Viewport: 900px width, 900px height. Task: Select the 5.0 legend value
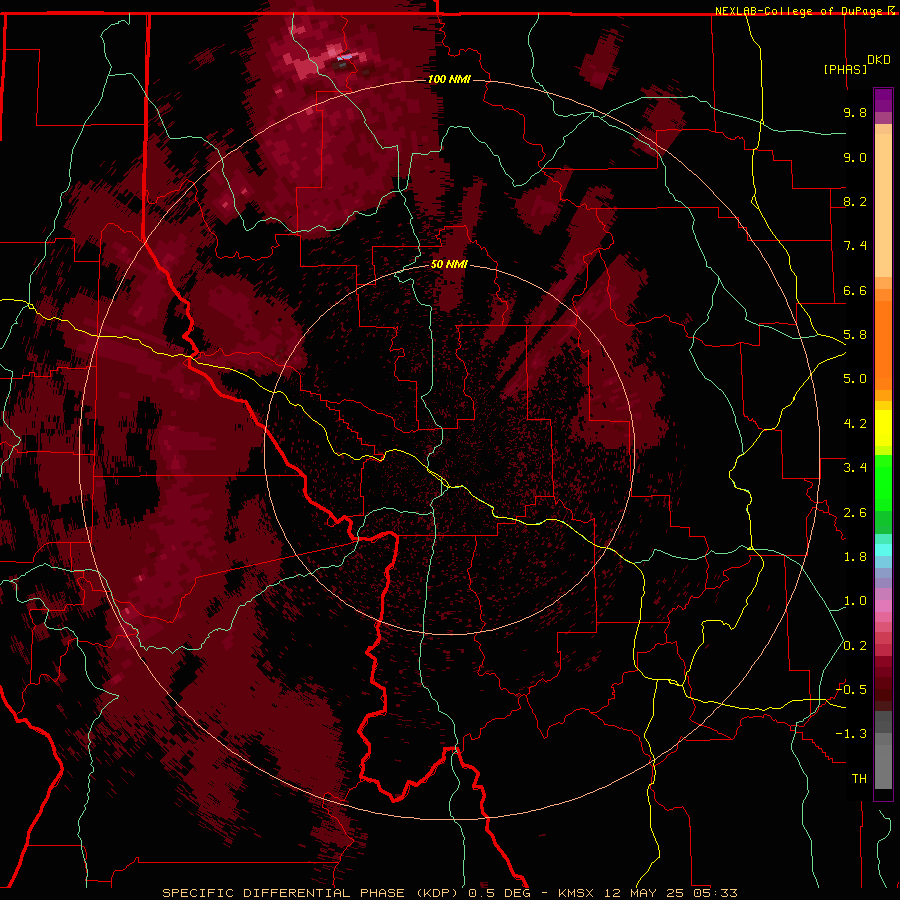point(855,379)
